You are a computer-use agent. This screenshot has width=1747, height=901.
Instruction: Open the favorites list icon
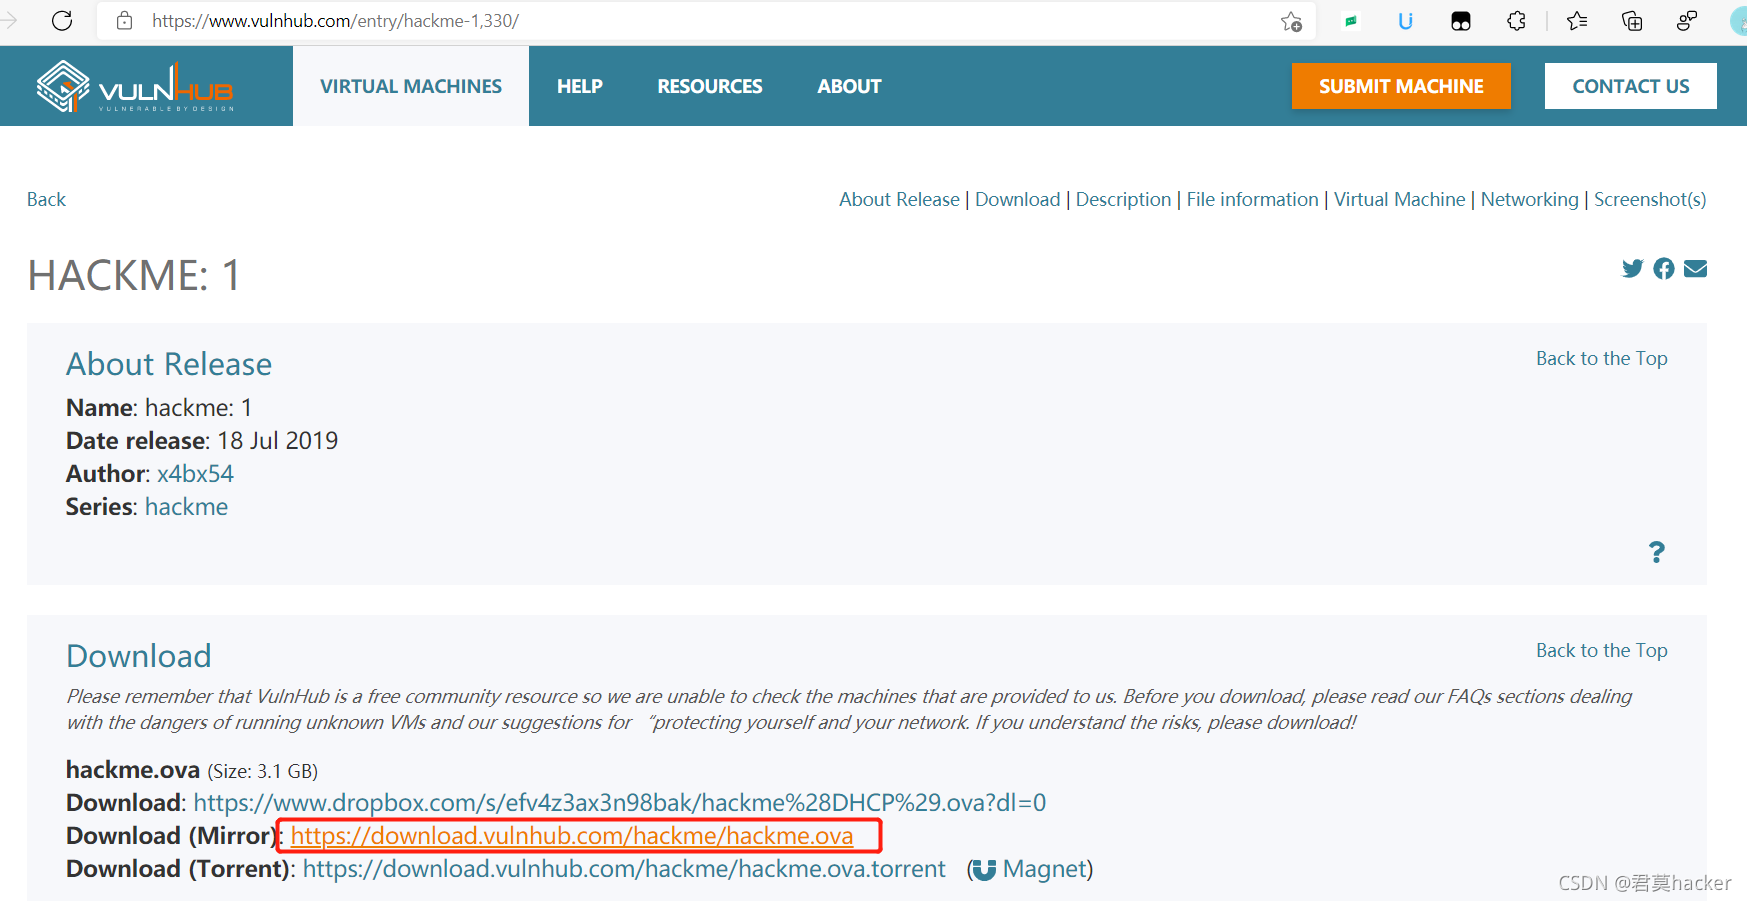(x=1577, y=21)
